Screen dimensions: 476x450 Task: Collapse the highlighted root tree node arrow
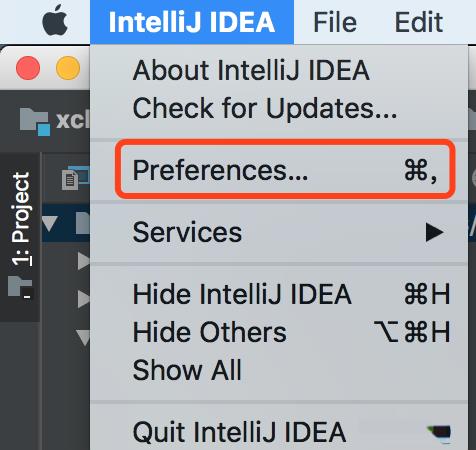coord(50,223)
